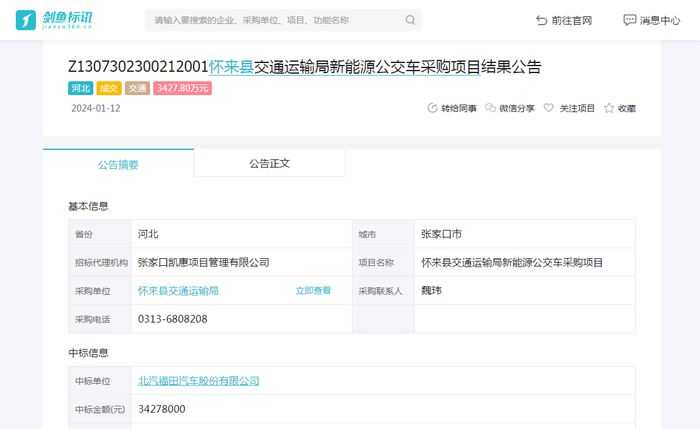Click the 中标金额(元) label cell
This screenshot has height=429, width=700.
point(100,409)
